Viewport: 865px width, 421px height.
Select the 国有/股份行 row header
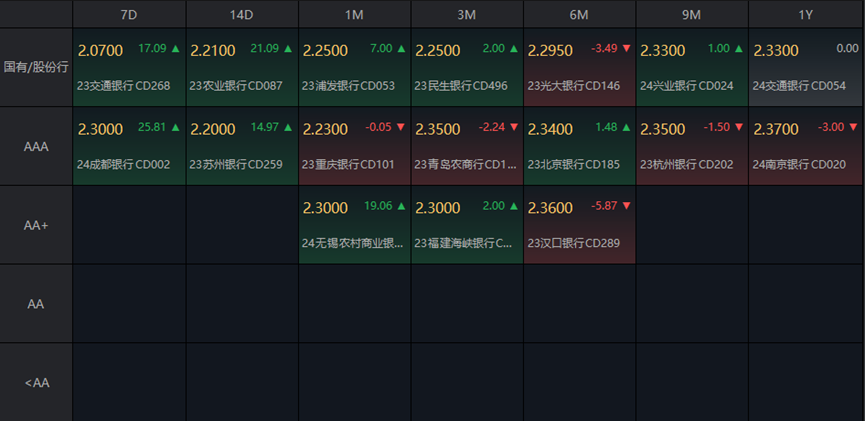[x=36, y=67]
